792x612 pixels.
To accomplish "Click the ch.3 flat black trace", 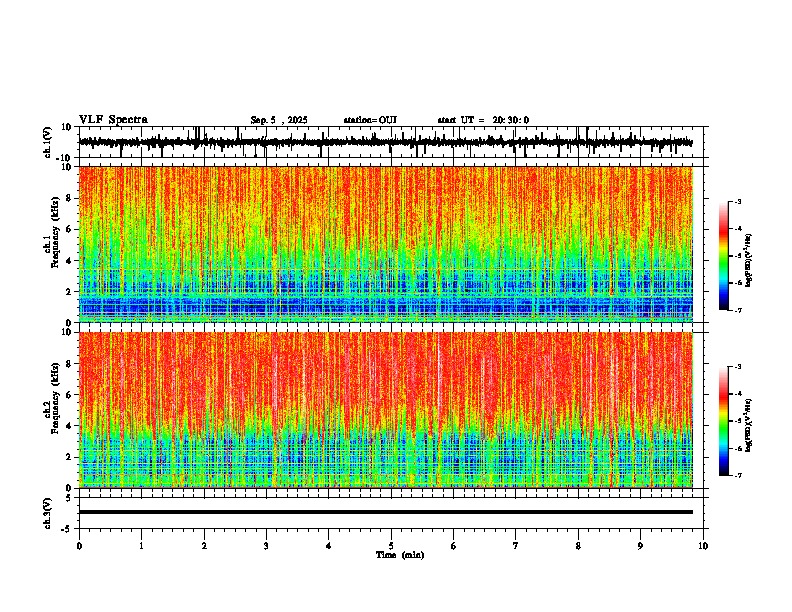I will 386,512.
